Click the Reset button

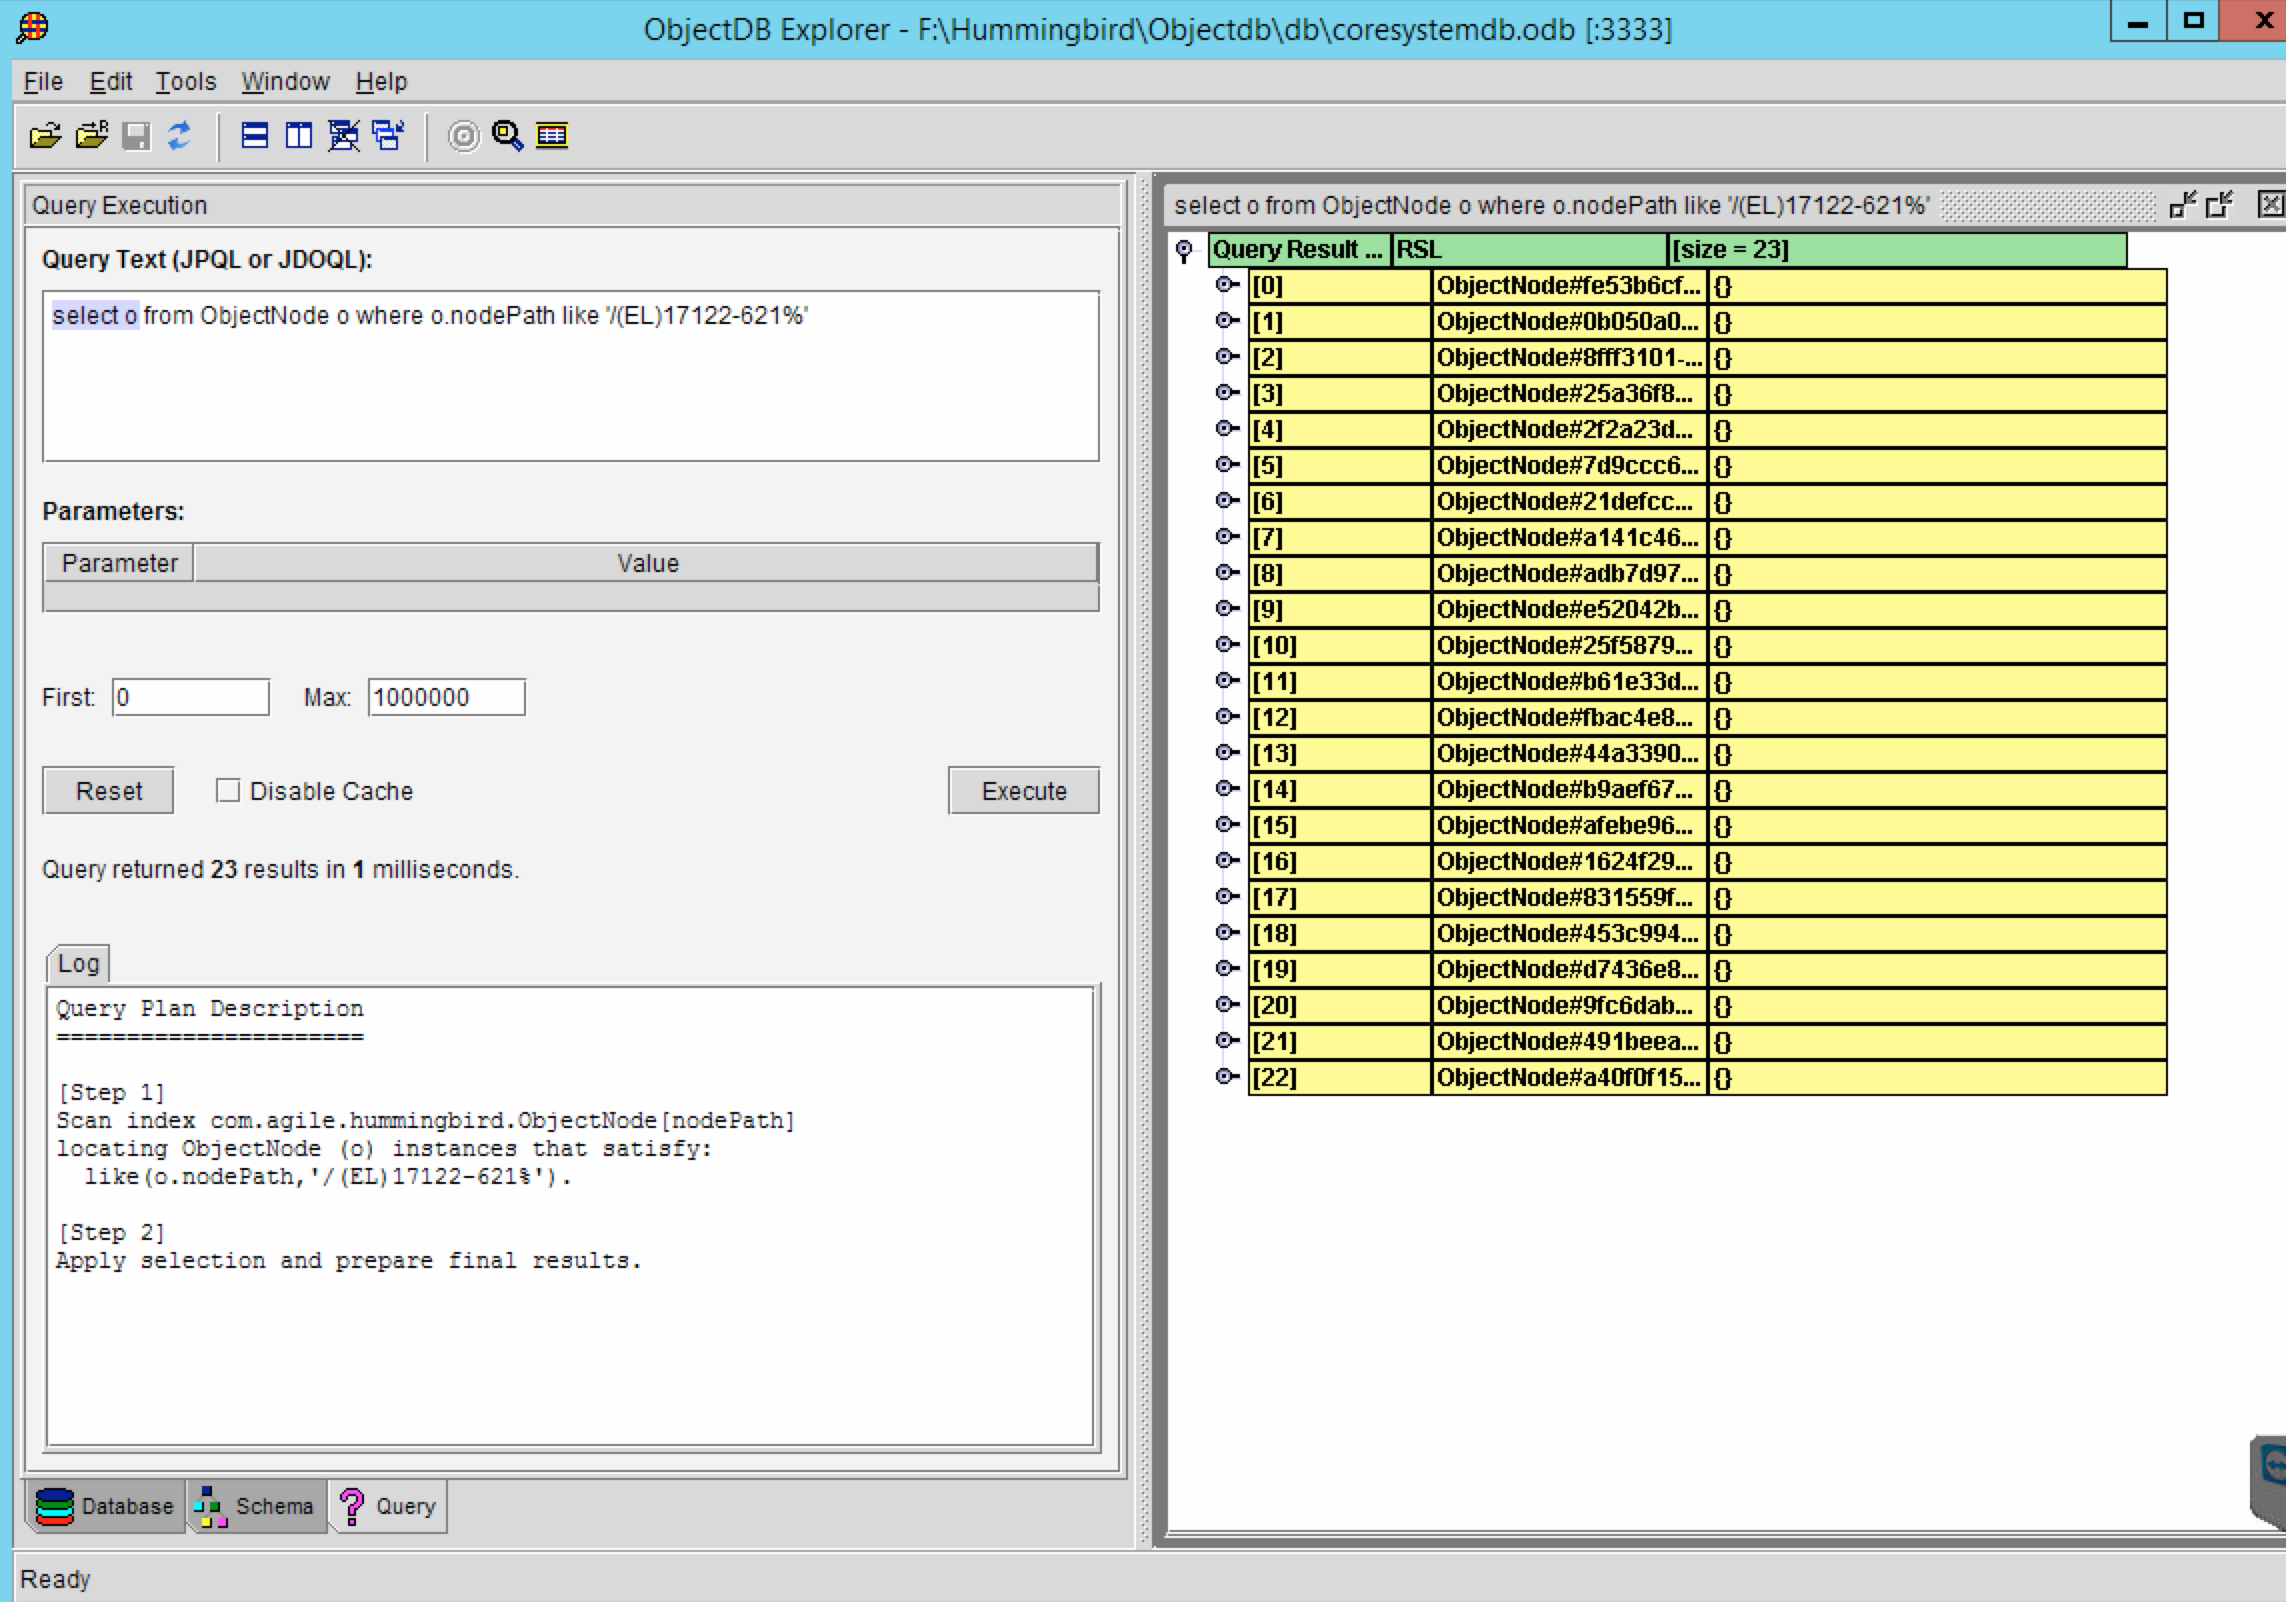[109, 791]
